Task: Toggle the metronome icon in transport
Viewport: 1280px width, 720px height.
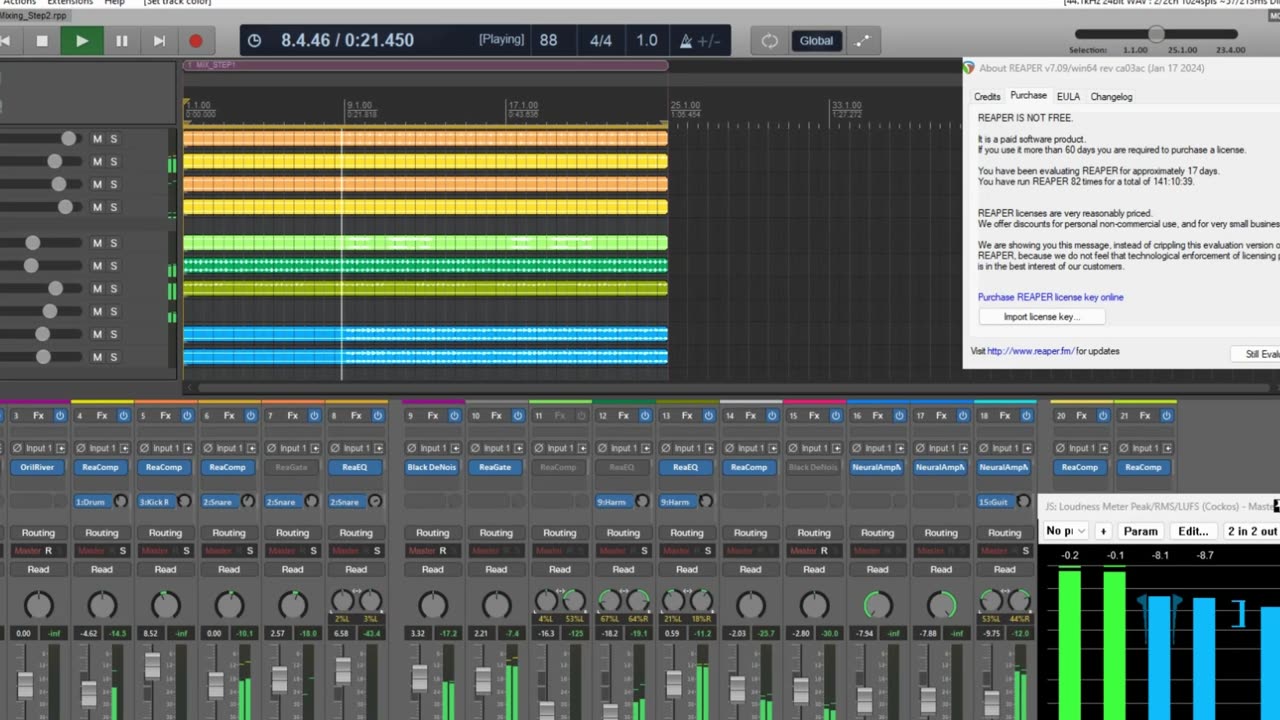Action: tap(687, 41)
